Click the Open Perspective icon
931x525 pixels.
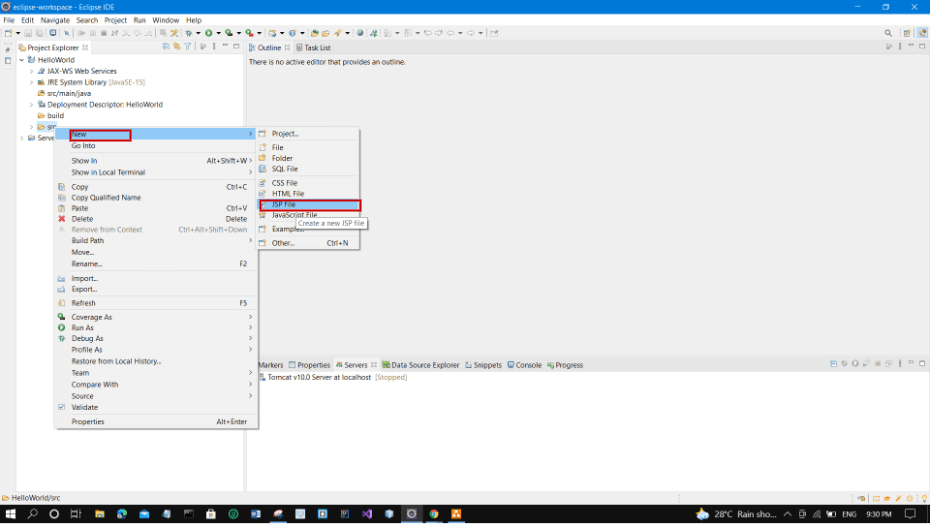point(907,33)
